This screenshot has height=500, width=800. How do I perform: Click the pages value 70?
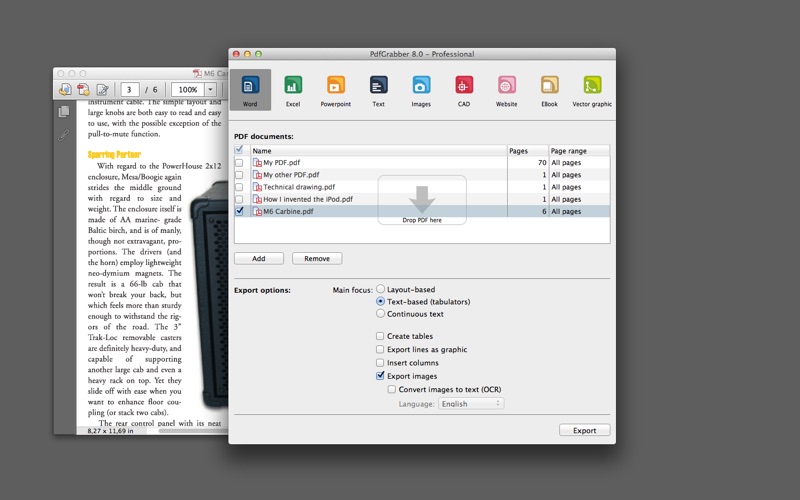coord(542,163)
